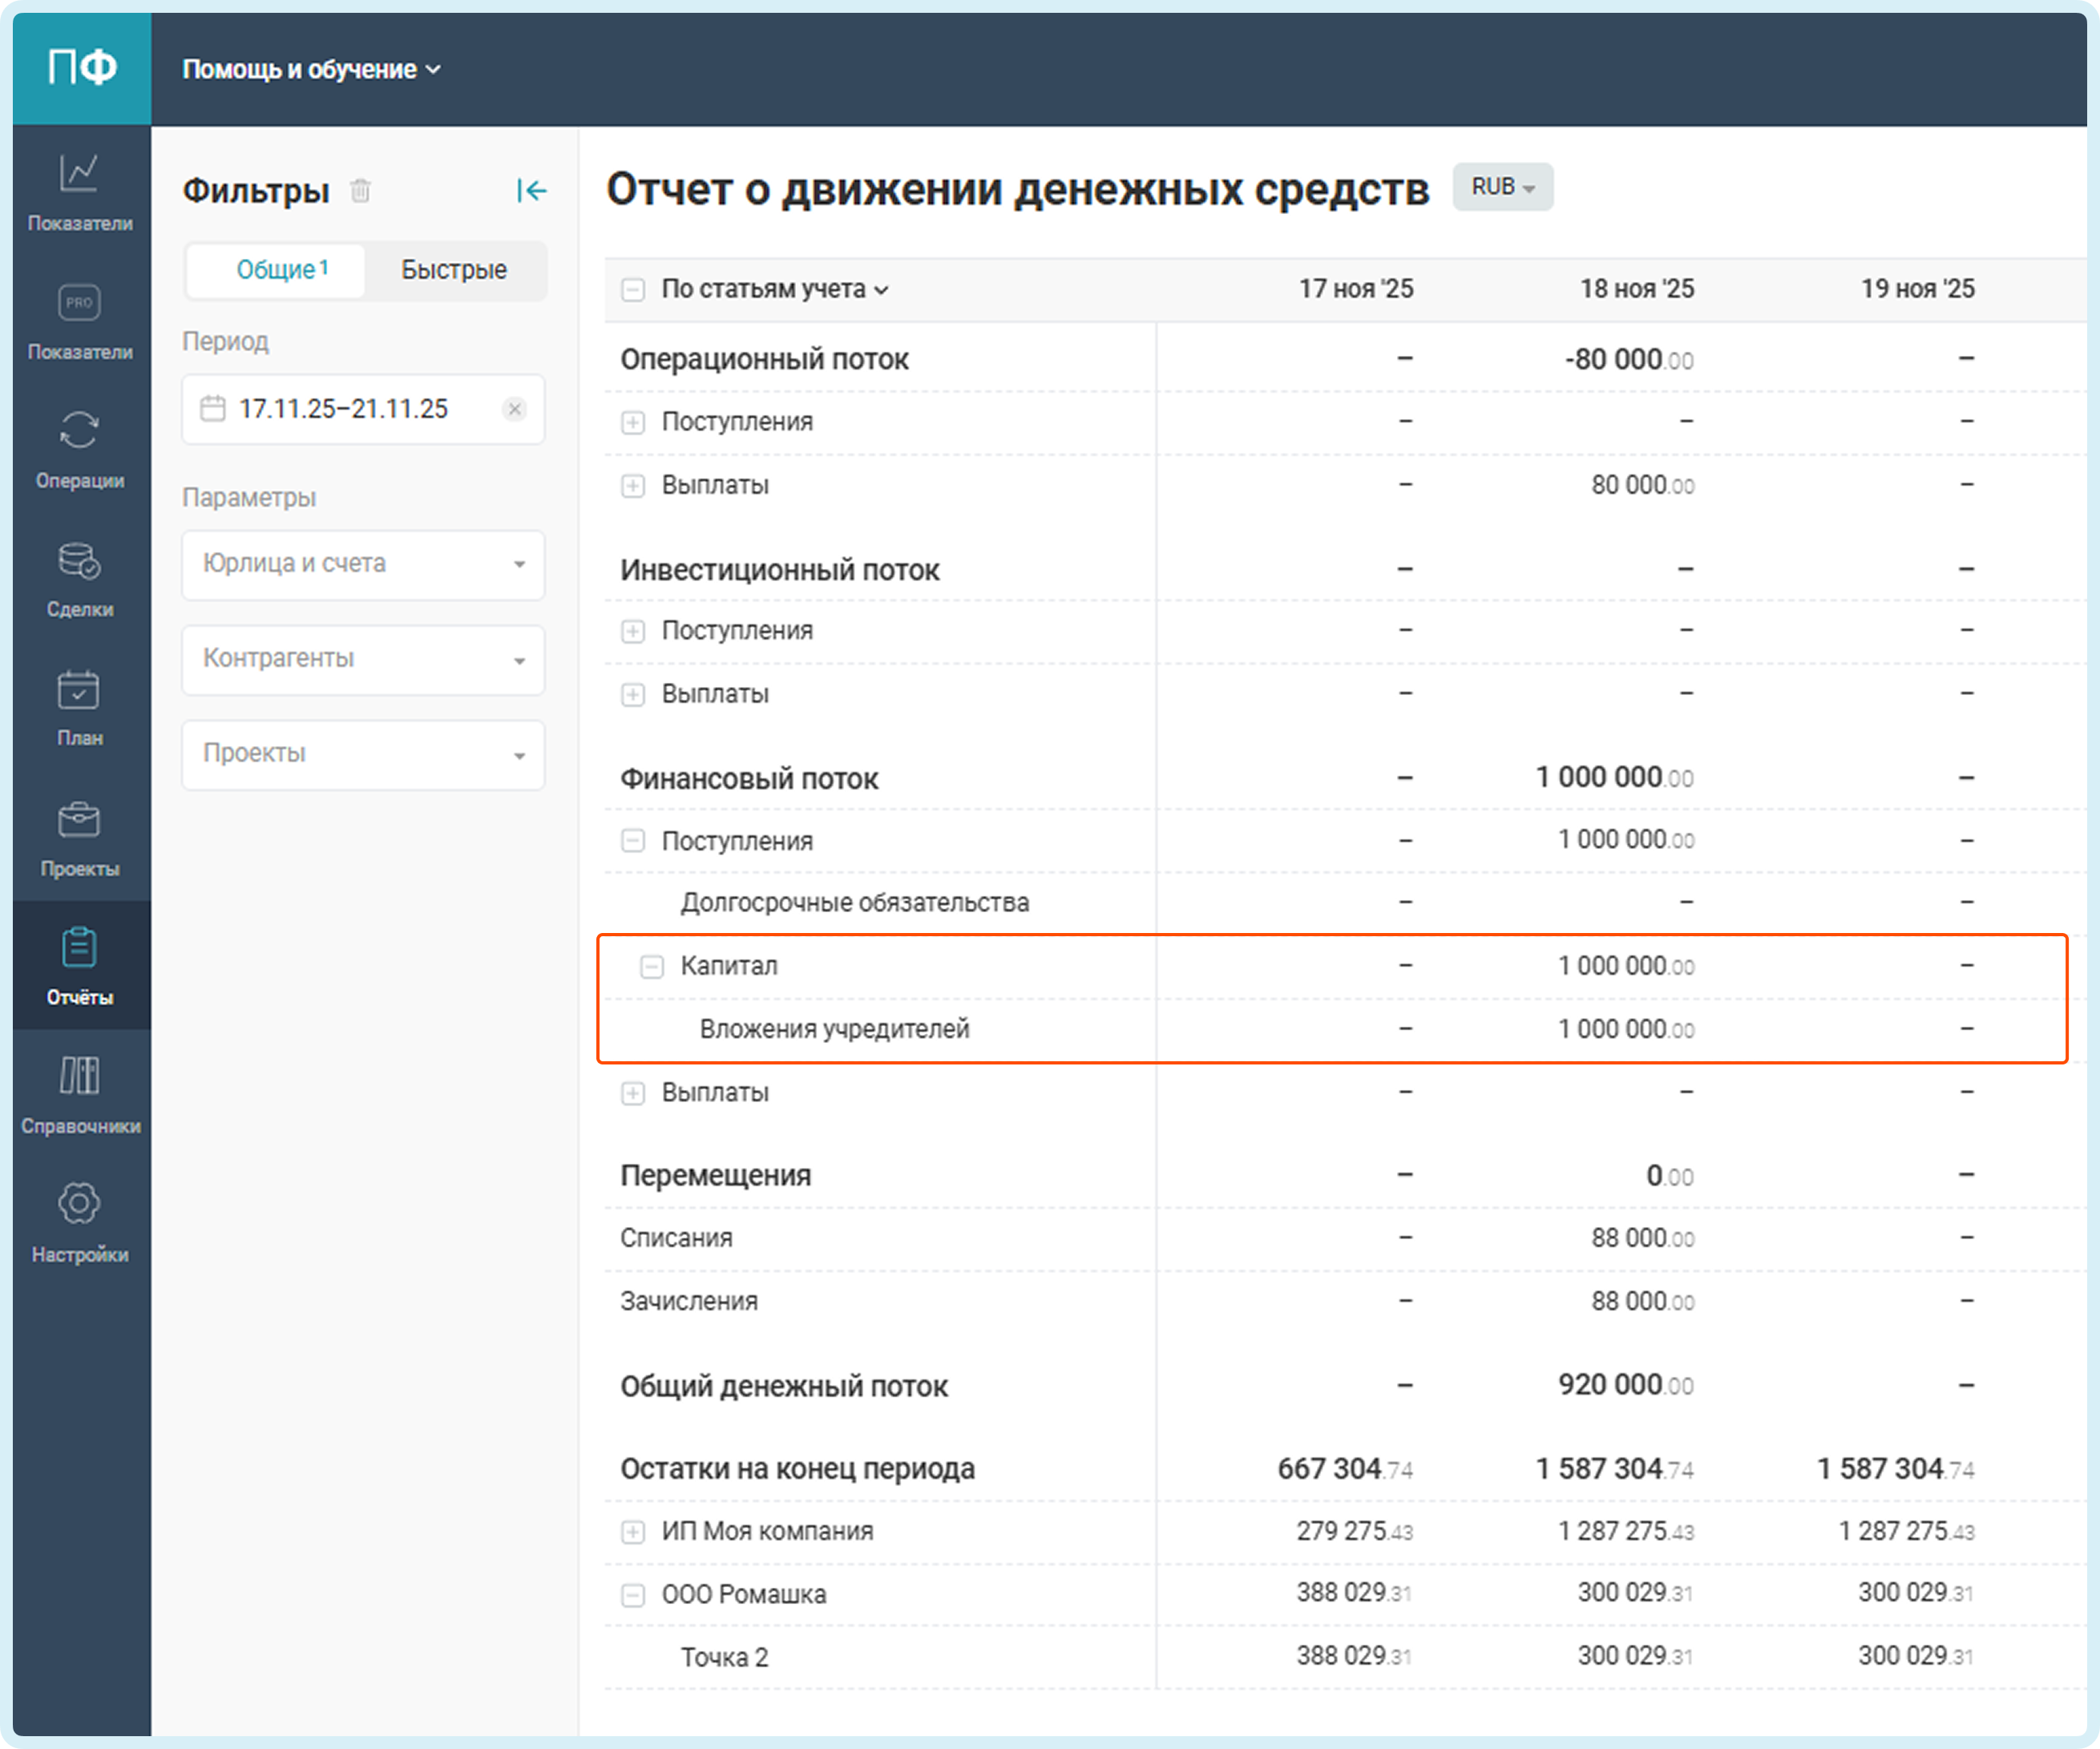
Task: Switch to the Быстрые filters tab
Action: (454, 270)
